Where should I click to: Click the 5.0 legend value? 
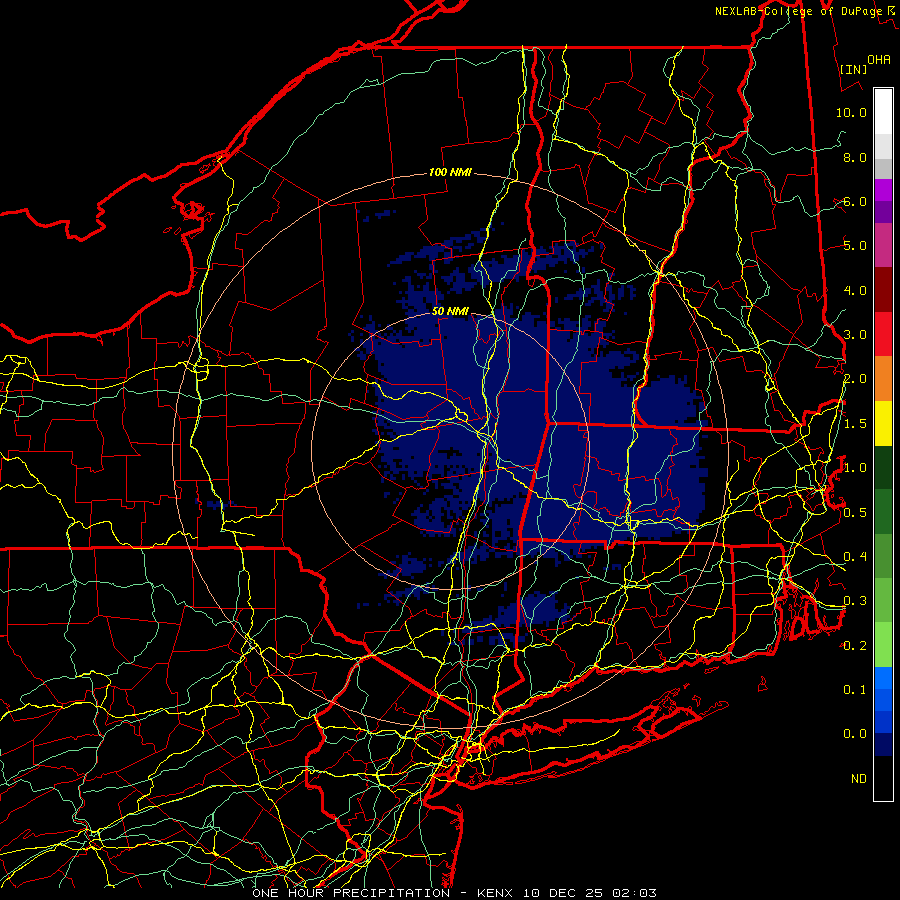click(x=855, y=246)
